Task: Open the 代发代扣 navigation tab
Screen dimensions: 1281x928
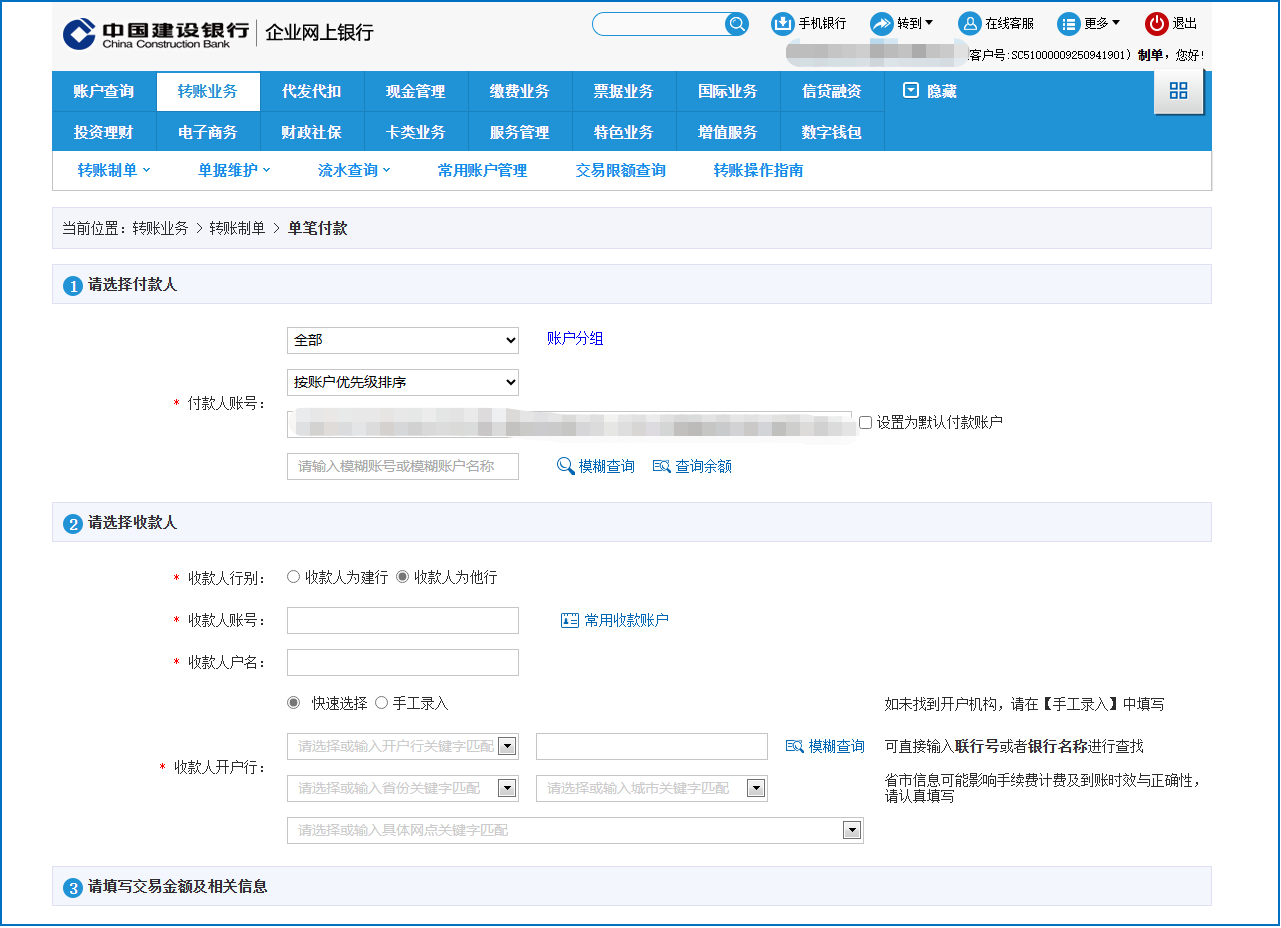Action: [x=311, y=91]
